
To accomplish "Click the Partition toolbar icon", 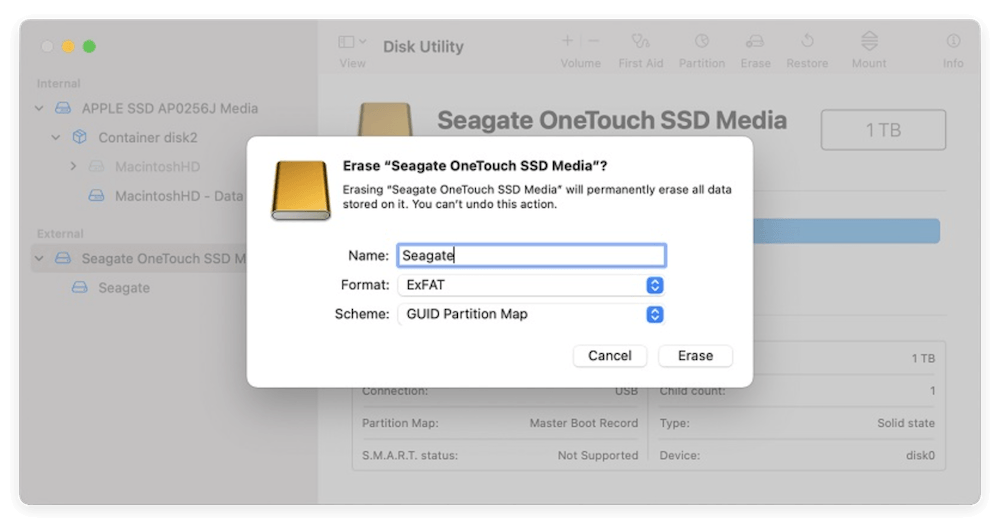I will [x=701, y=42].
